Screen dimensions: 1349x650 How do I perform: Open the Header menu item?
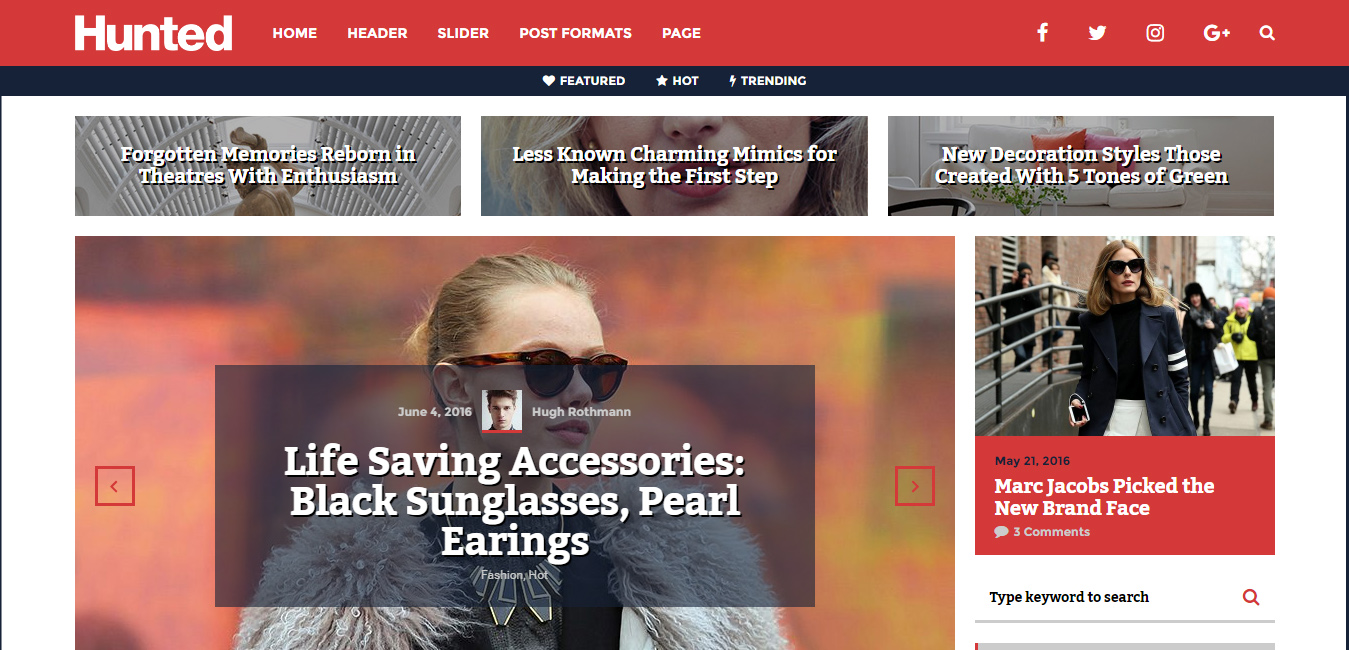[x=377, y=33]
